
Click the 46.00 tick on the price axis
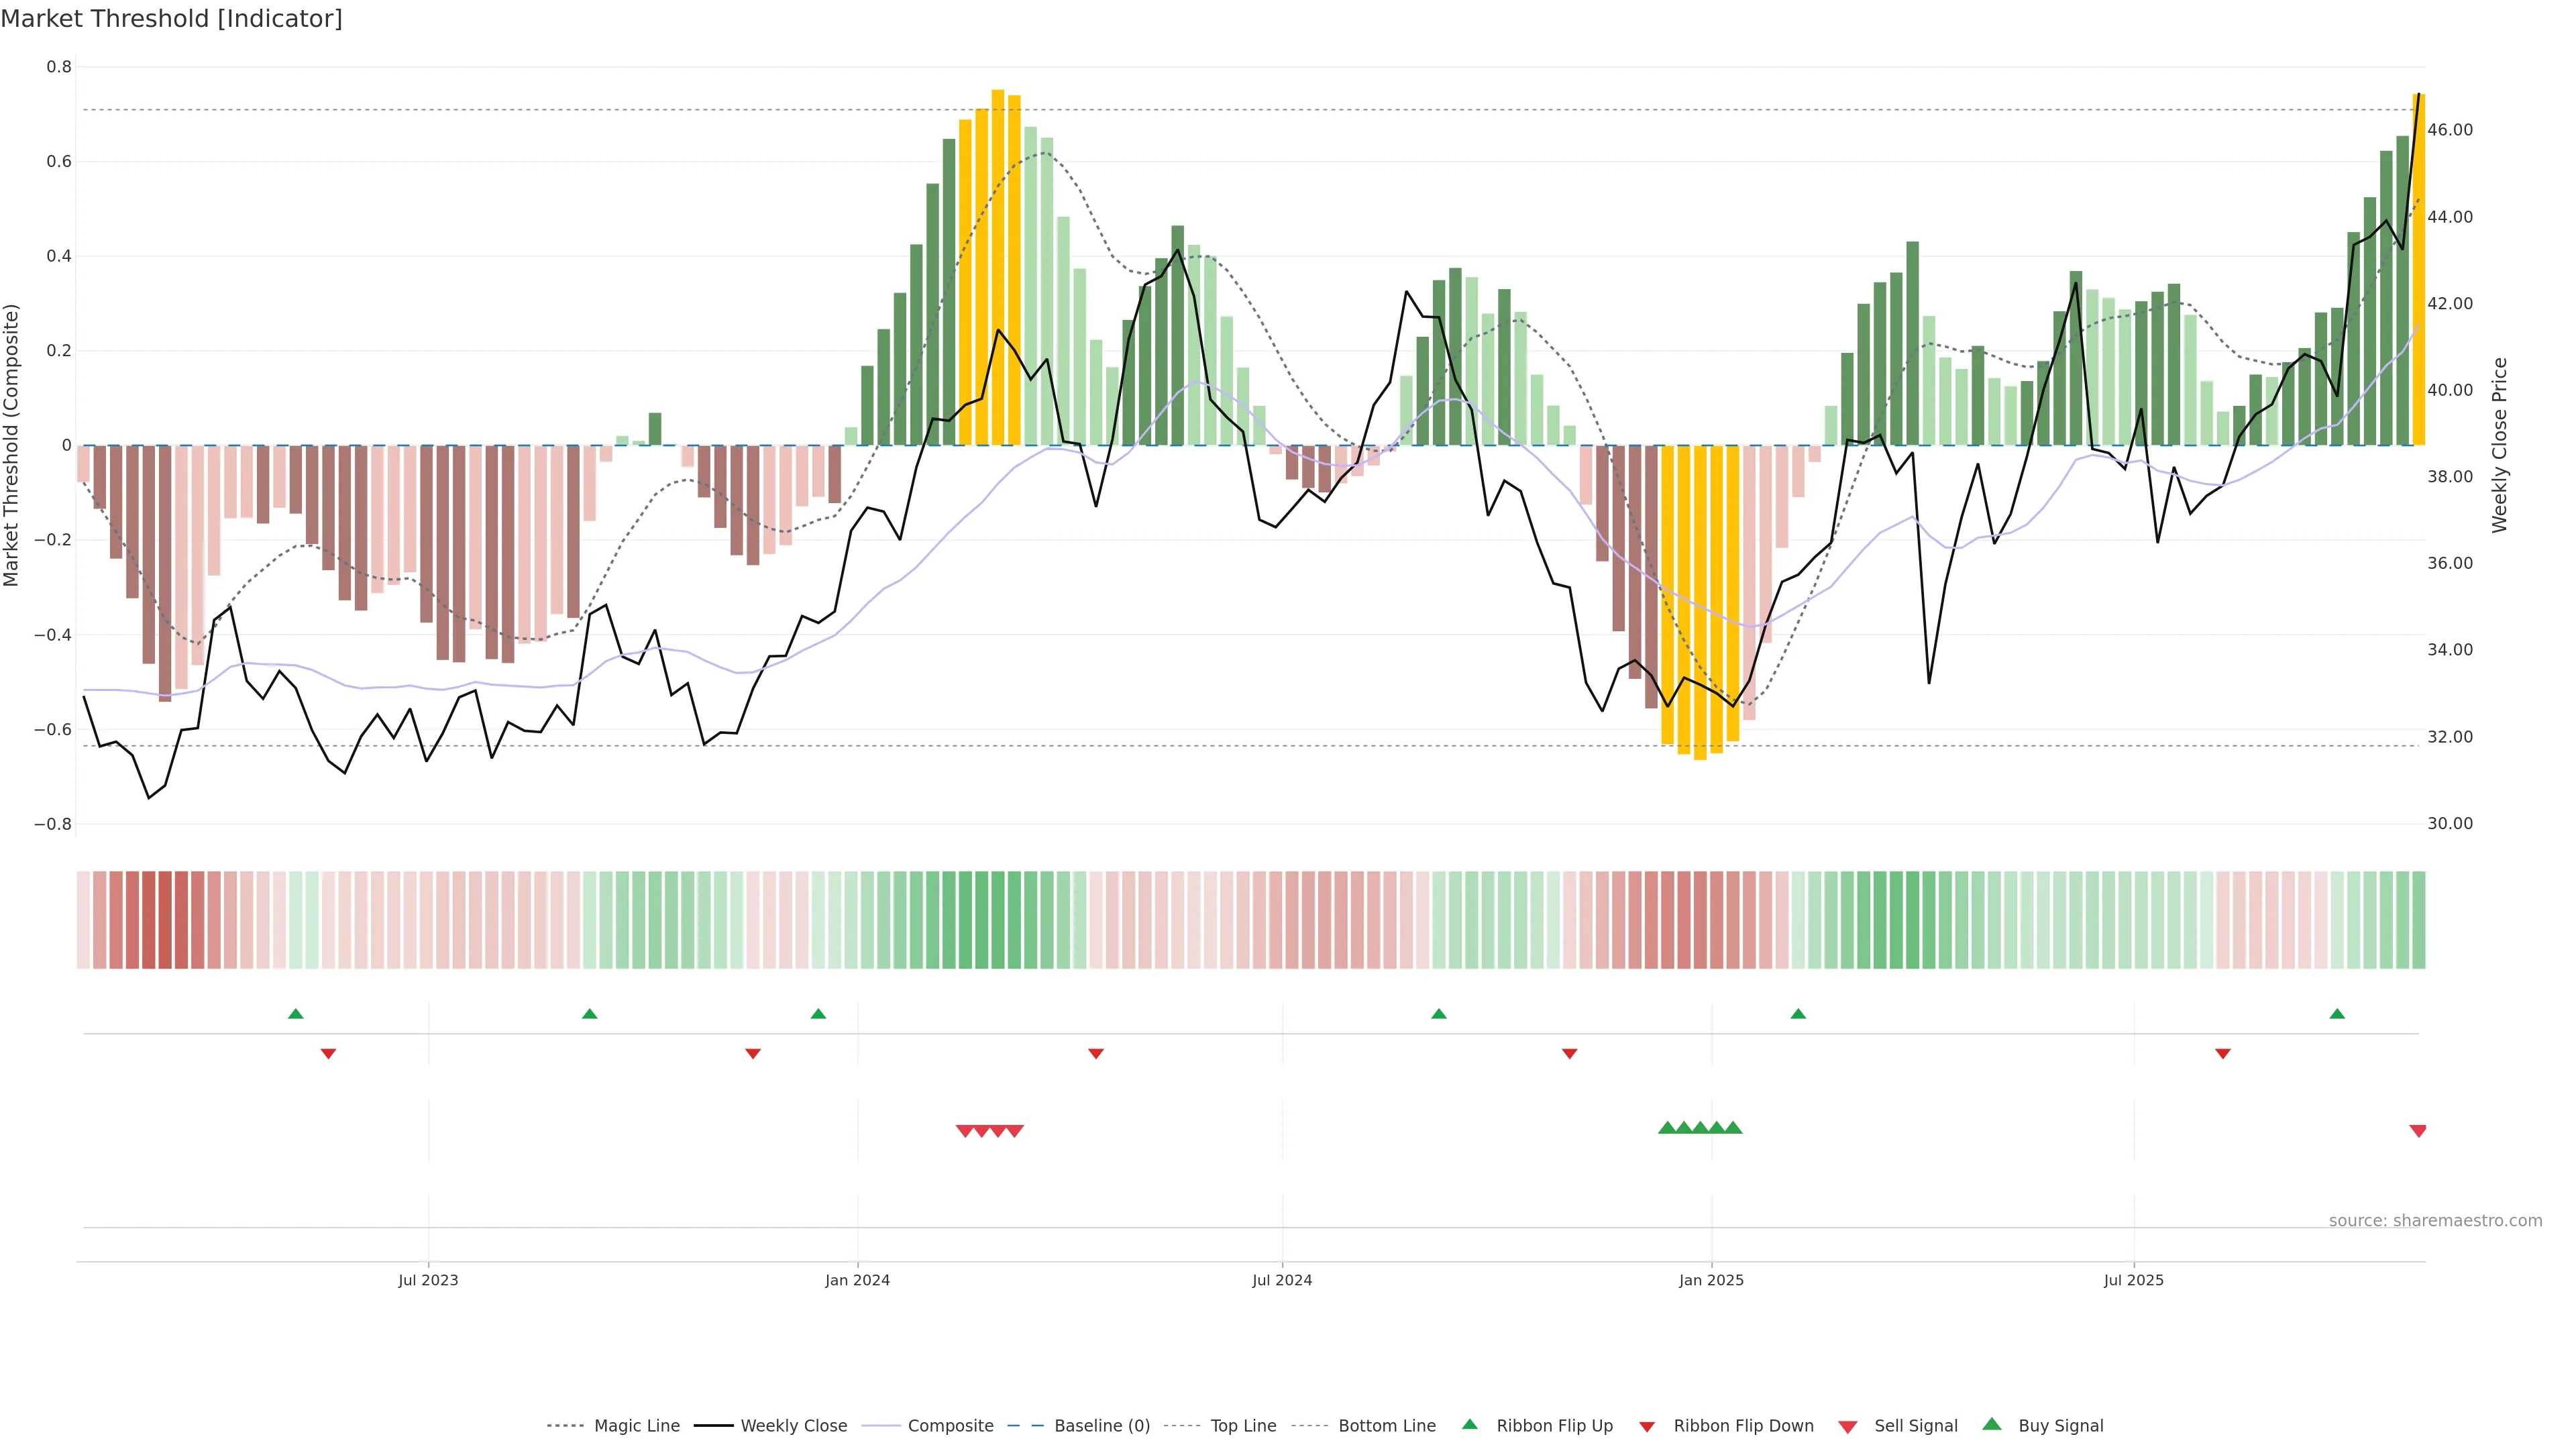point(2450,130)
